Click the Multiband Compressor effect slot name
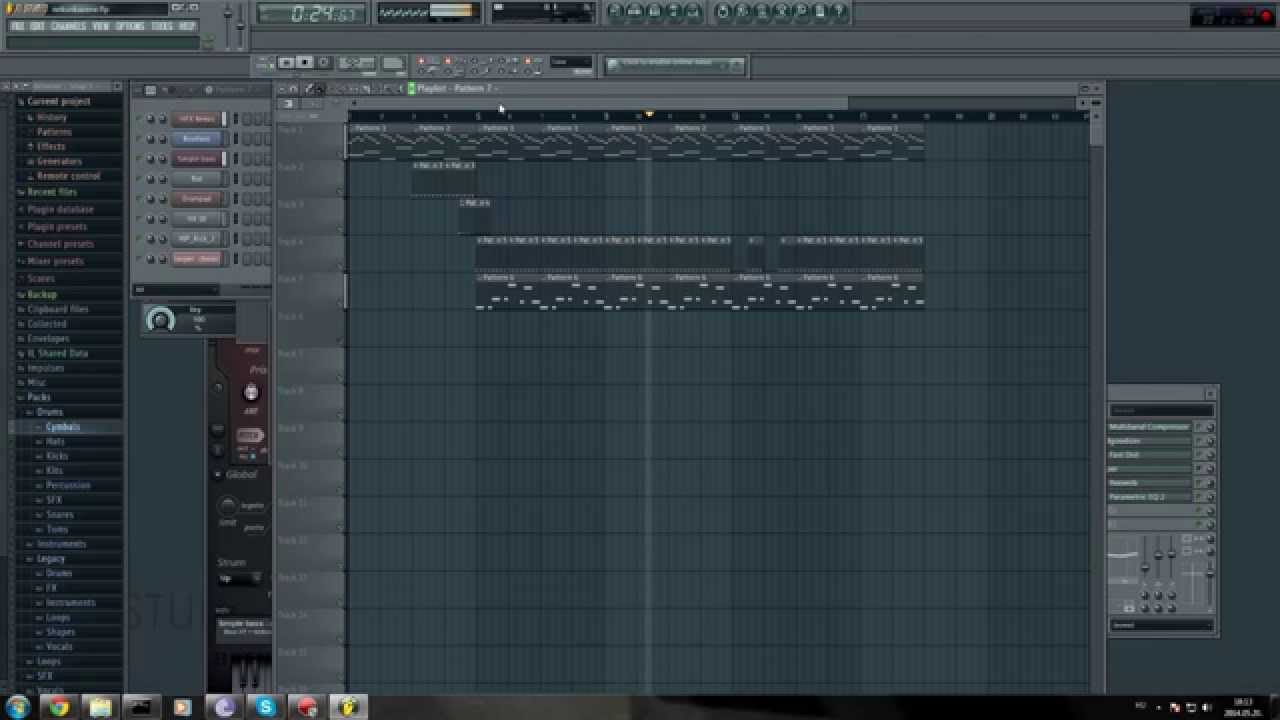This screenshot has width=1280, height=720. (x=1150, y=427)
